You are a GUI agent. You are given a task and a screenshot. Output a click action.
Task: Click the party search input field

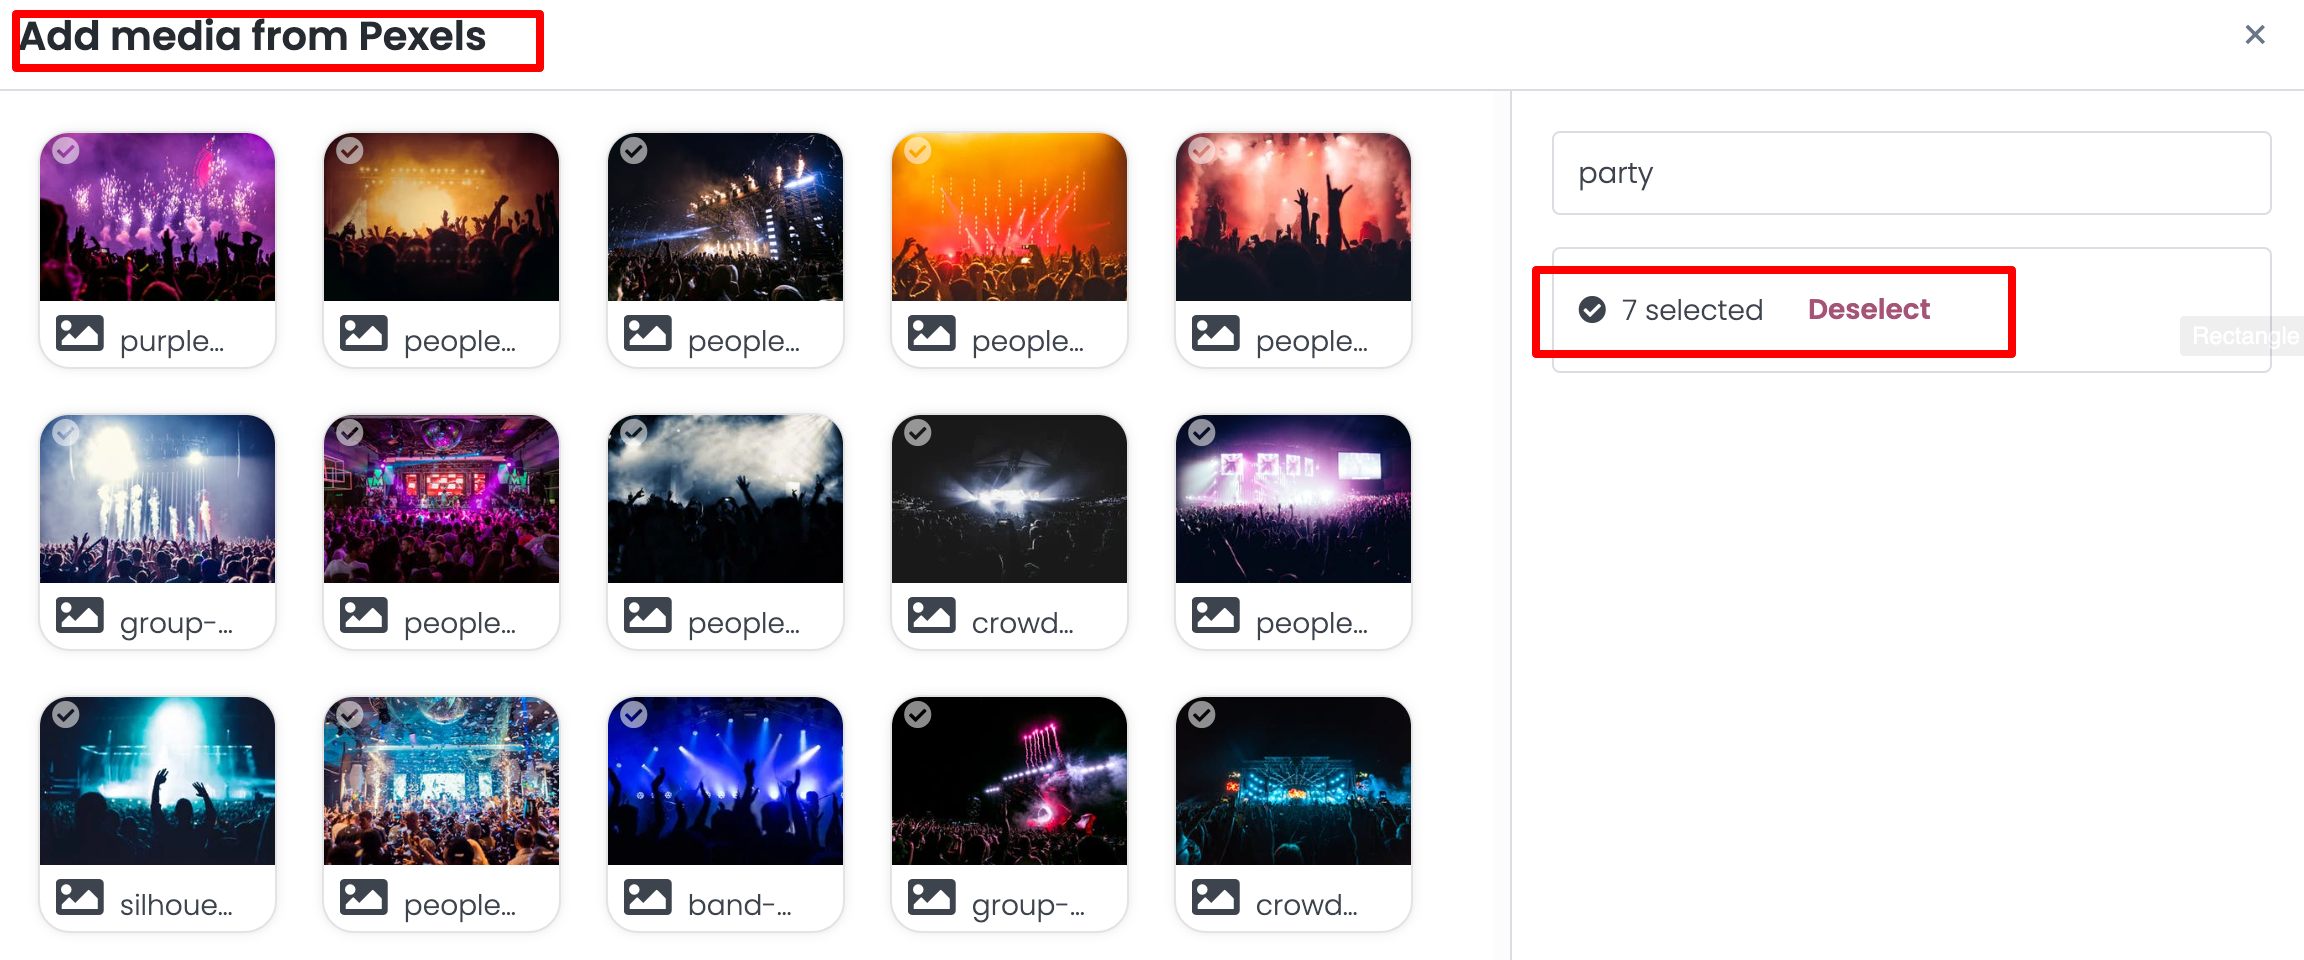(1911, 173)
